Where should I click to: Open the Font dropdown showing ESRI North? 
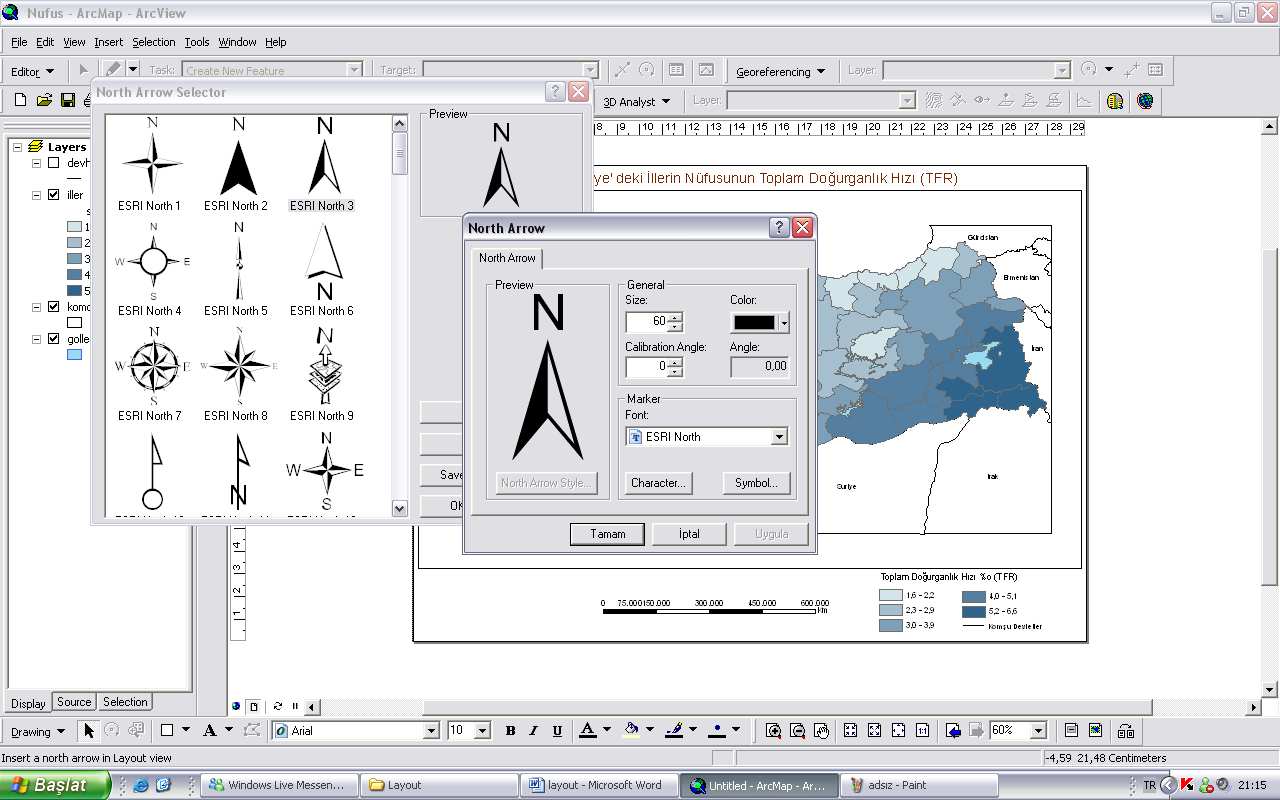779,437
